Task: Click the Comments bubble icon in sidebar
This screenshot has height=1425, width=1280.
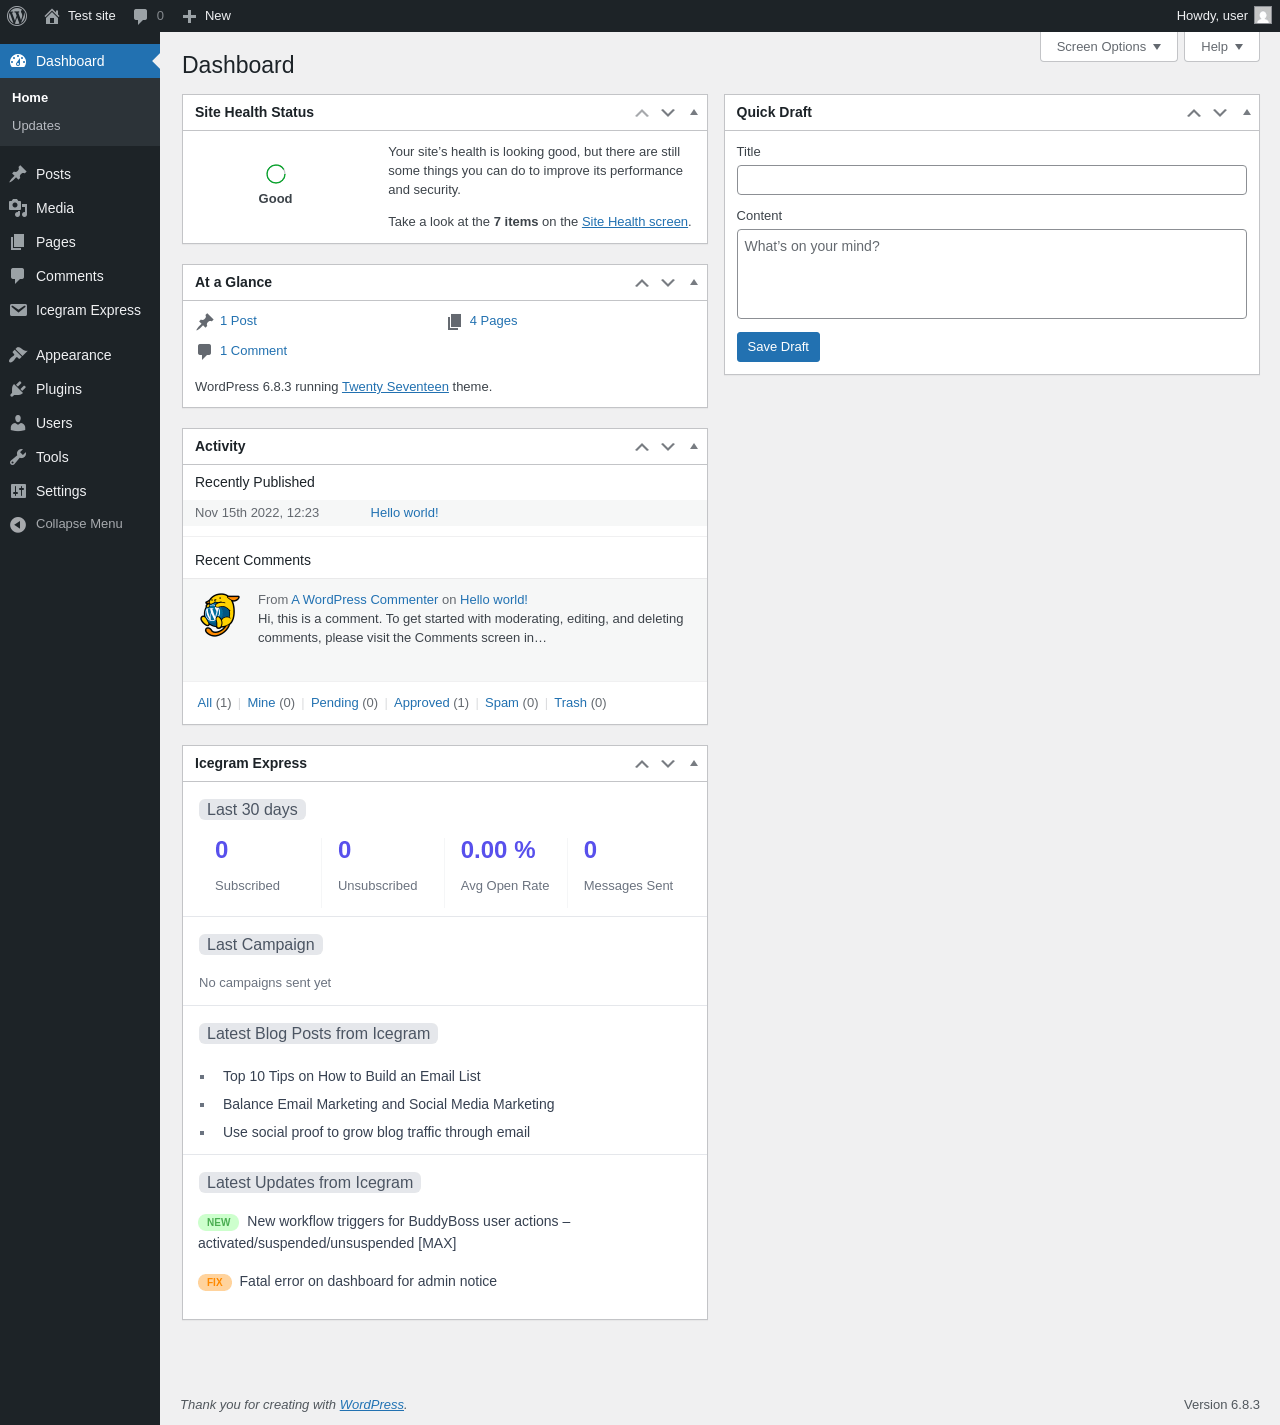Action: point(18,276)
